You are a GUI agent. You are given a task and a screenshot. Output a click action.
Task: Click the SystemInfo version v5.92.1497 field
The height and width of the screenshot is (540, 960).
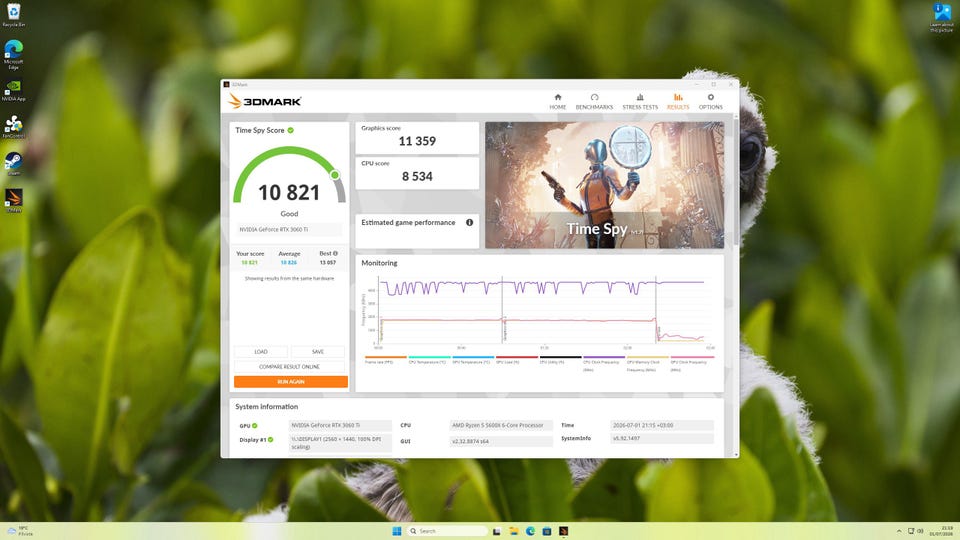point(662,438)
